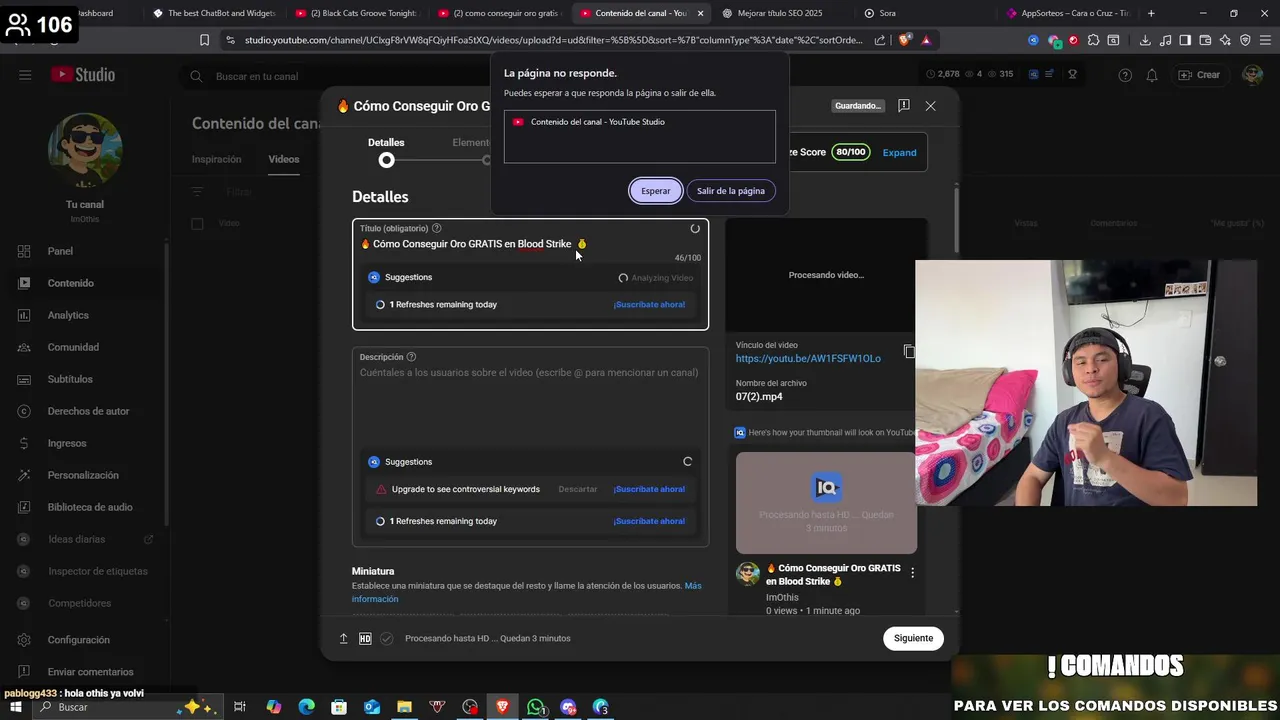The height and width of the screenshot is (720, 1280).
Task: Open the help icon in Studio header
Action: coord(1125,75)
